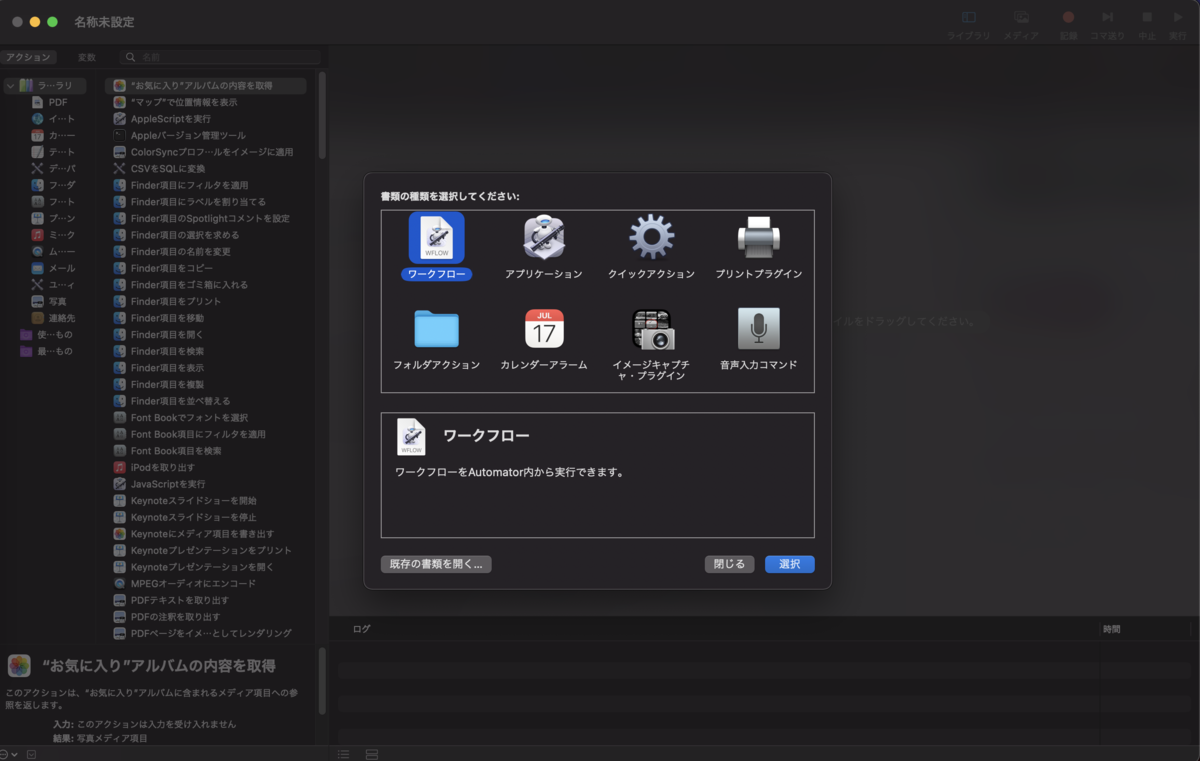Toggle the ライブラリ panel toolbar button

968,23
